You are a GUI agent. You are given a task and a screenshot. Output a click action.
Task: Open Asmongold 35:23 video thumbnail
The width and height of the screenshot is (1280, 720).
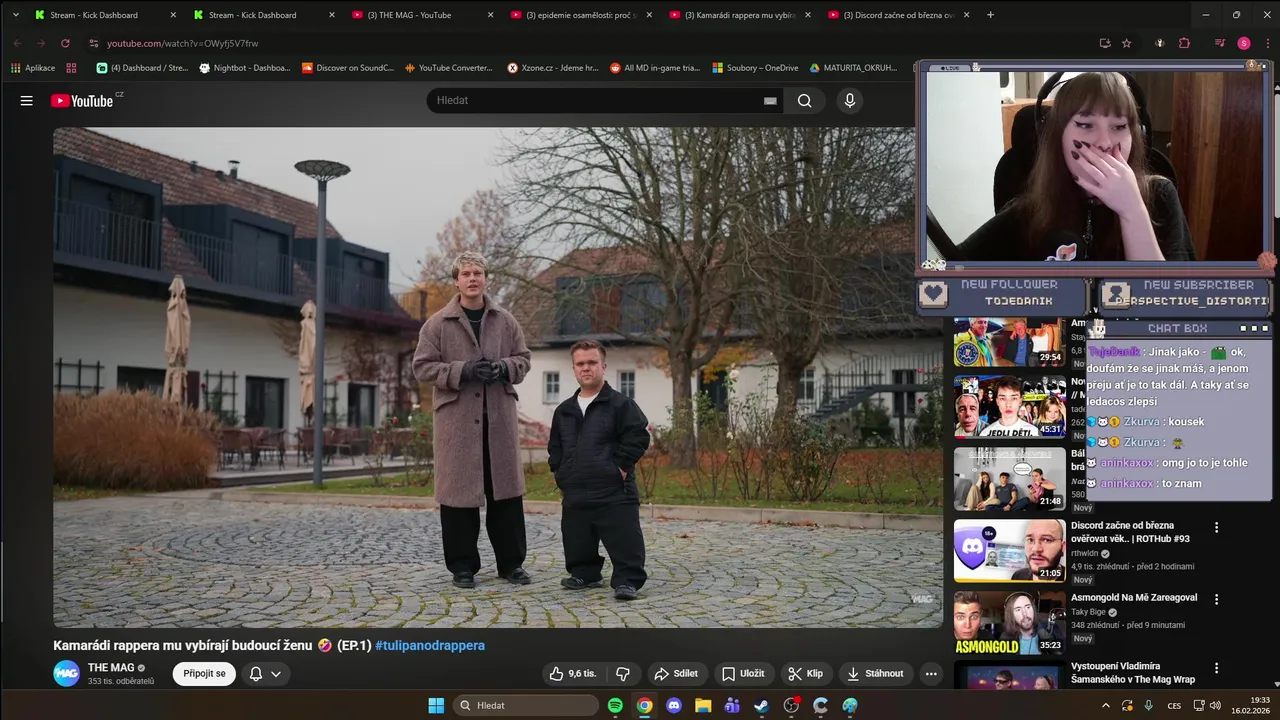(x=1009, y=622)
